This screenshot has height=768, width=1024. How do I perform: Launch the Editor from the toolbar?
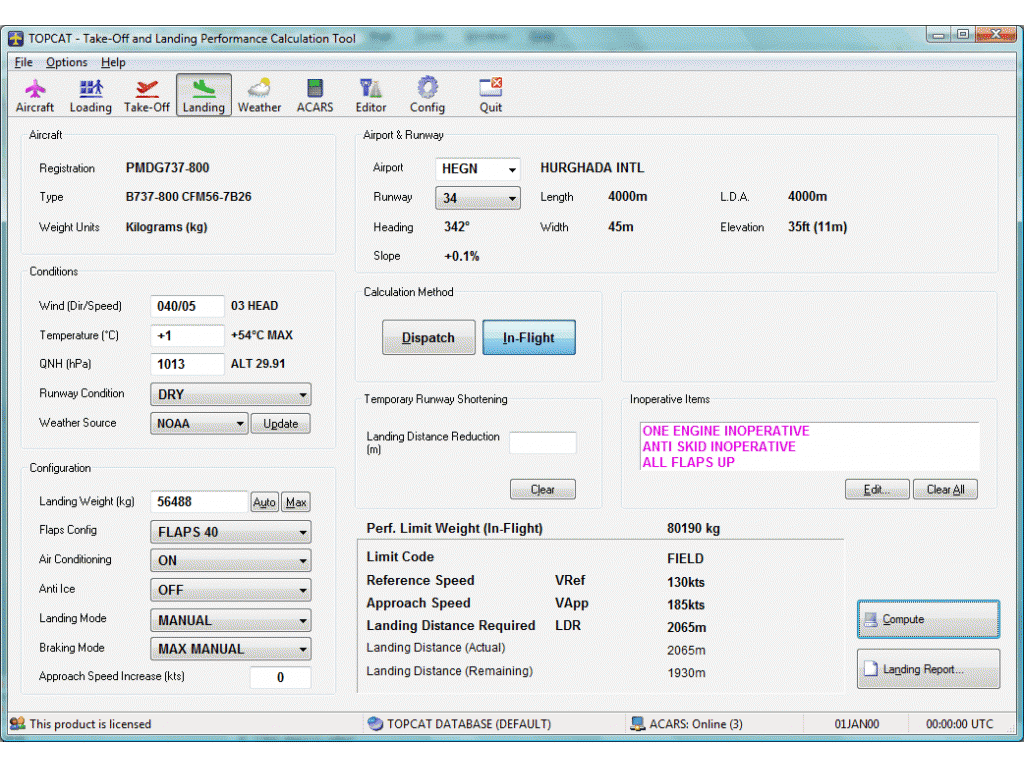(x=371, y=95)
